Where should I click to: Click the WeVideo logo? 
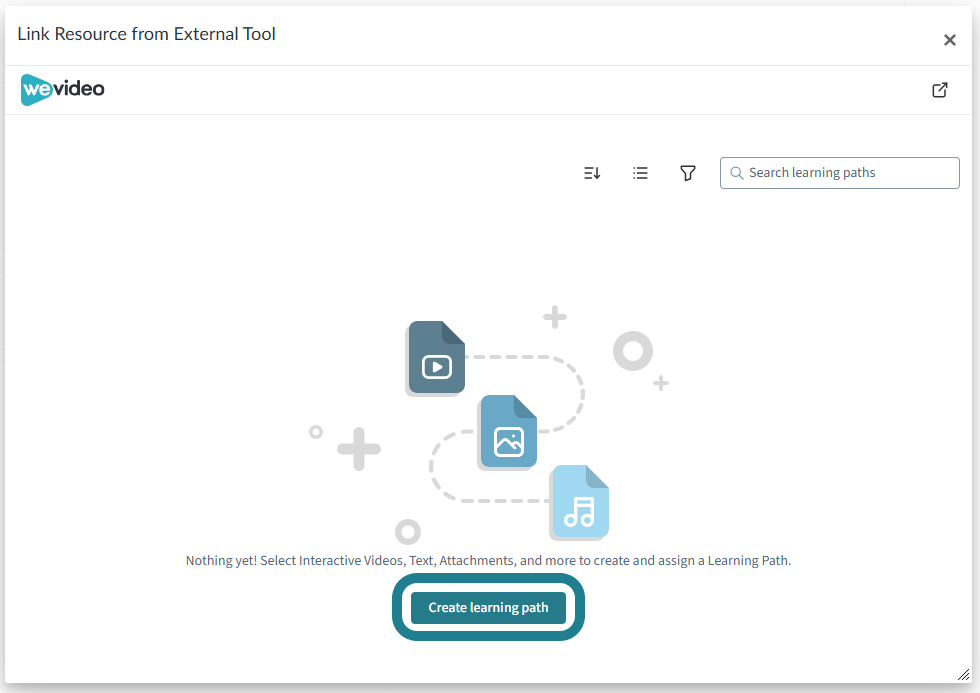62,89
